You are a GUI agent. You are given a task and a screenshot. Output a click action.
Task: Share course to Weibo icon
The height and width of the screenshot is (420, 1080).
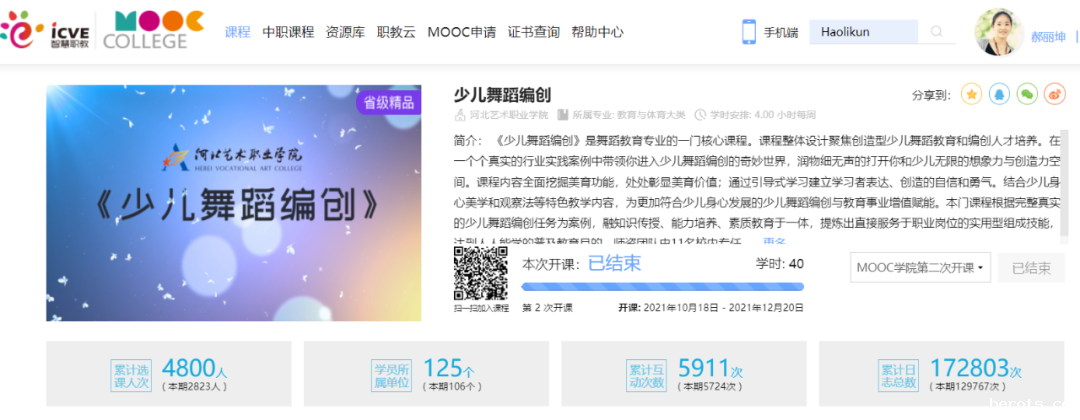[x=1054, y=94]
